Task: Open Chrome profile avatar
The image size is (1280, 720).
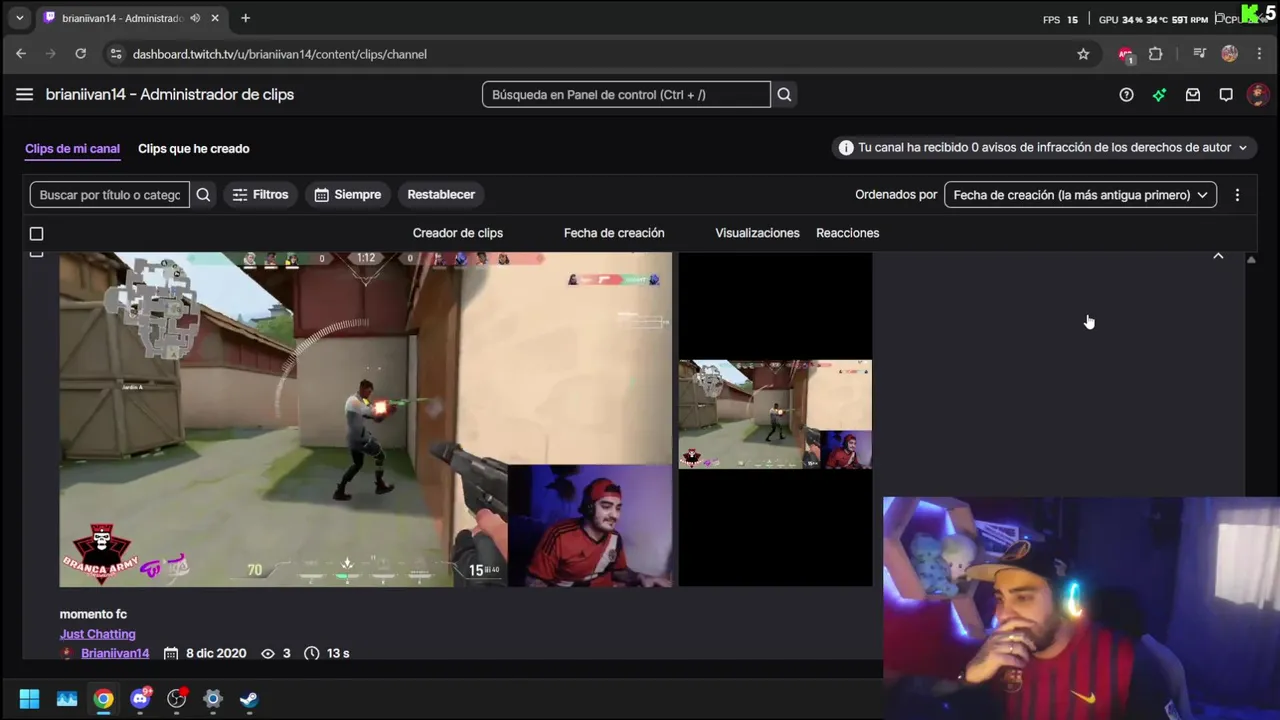Action: click(1230, 54)
